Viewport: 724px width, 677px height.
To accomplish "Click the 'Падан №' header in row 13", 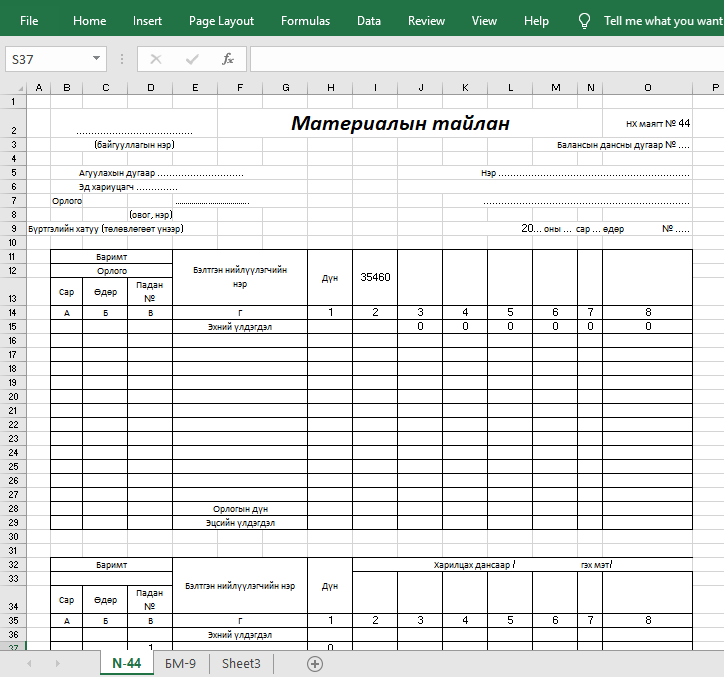I will (x=150, y=291).
